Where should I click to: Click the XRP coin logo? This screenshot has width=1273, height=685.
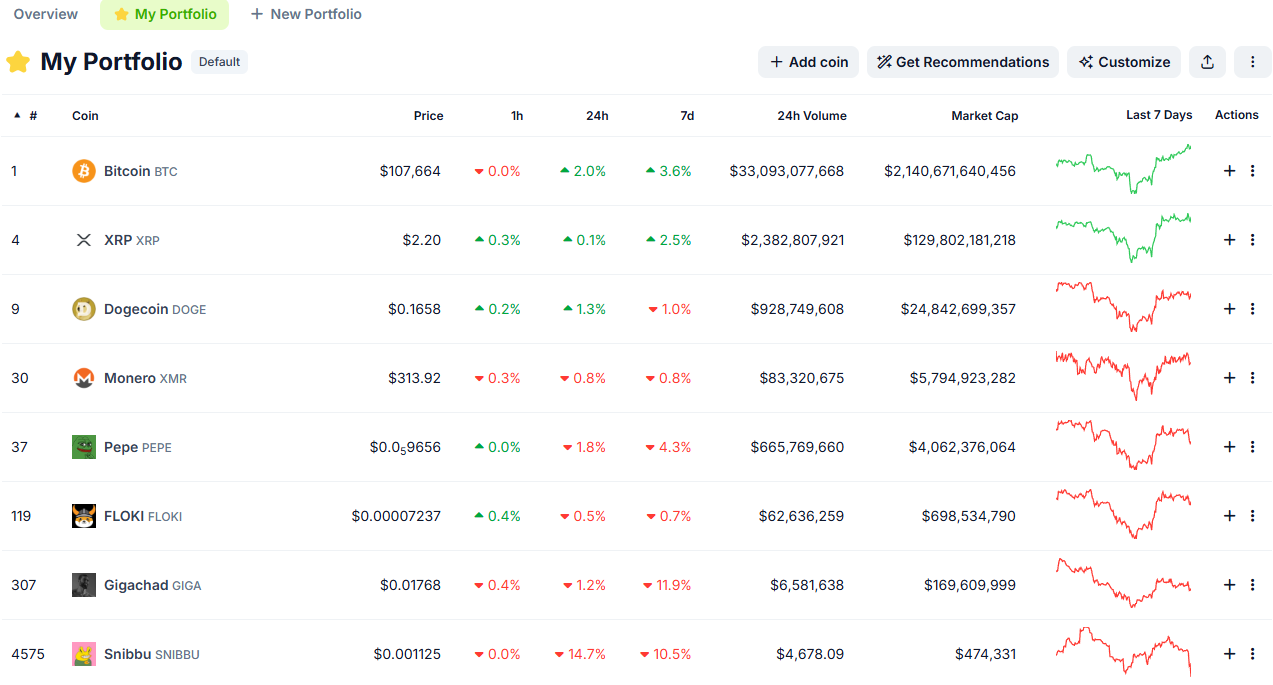(x=84, y=240)
